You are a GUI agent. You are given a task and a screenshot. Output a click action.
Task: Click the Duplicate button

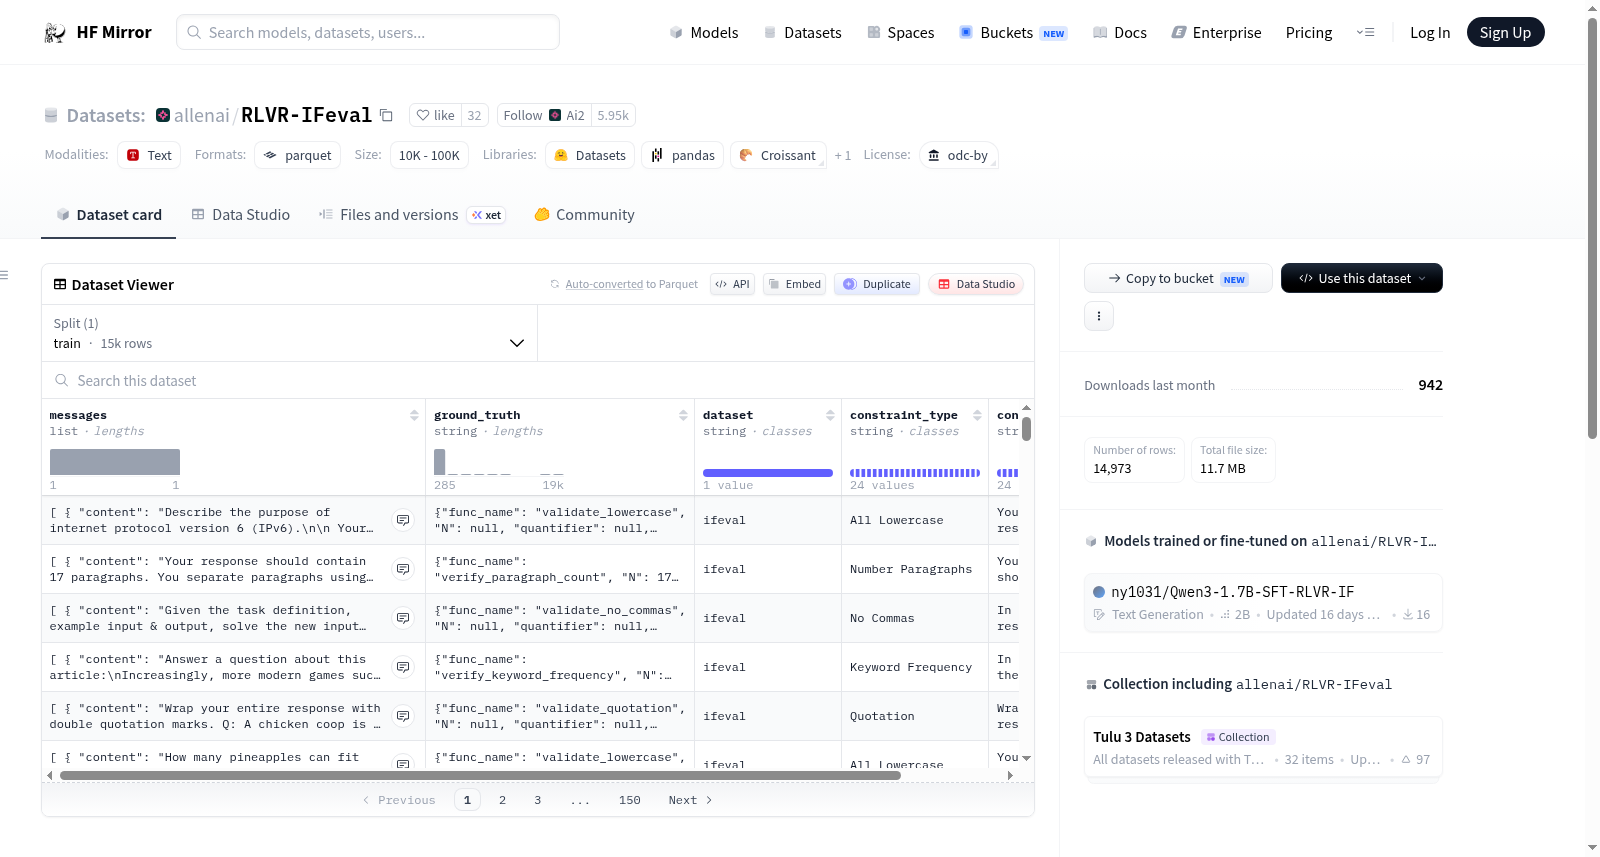point(877,284)
